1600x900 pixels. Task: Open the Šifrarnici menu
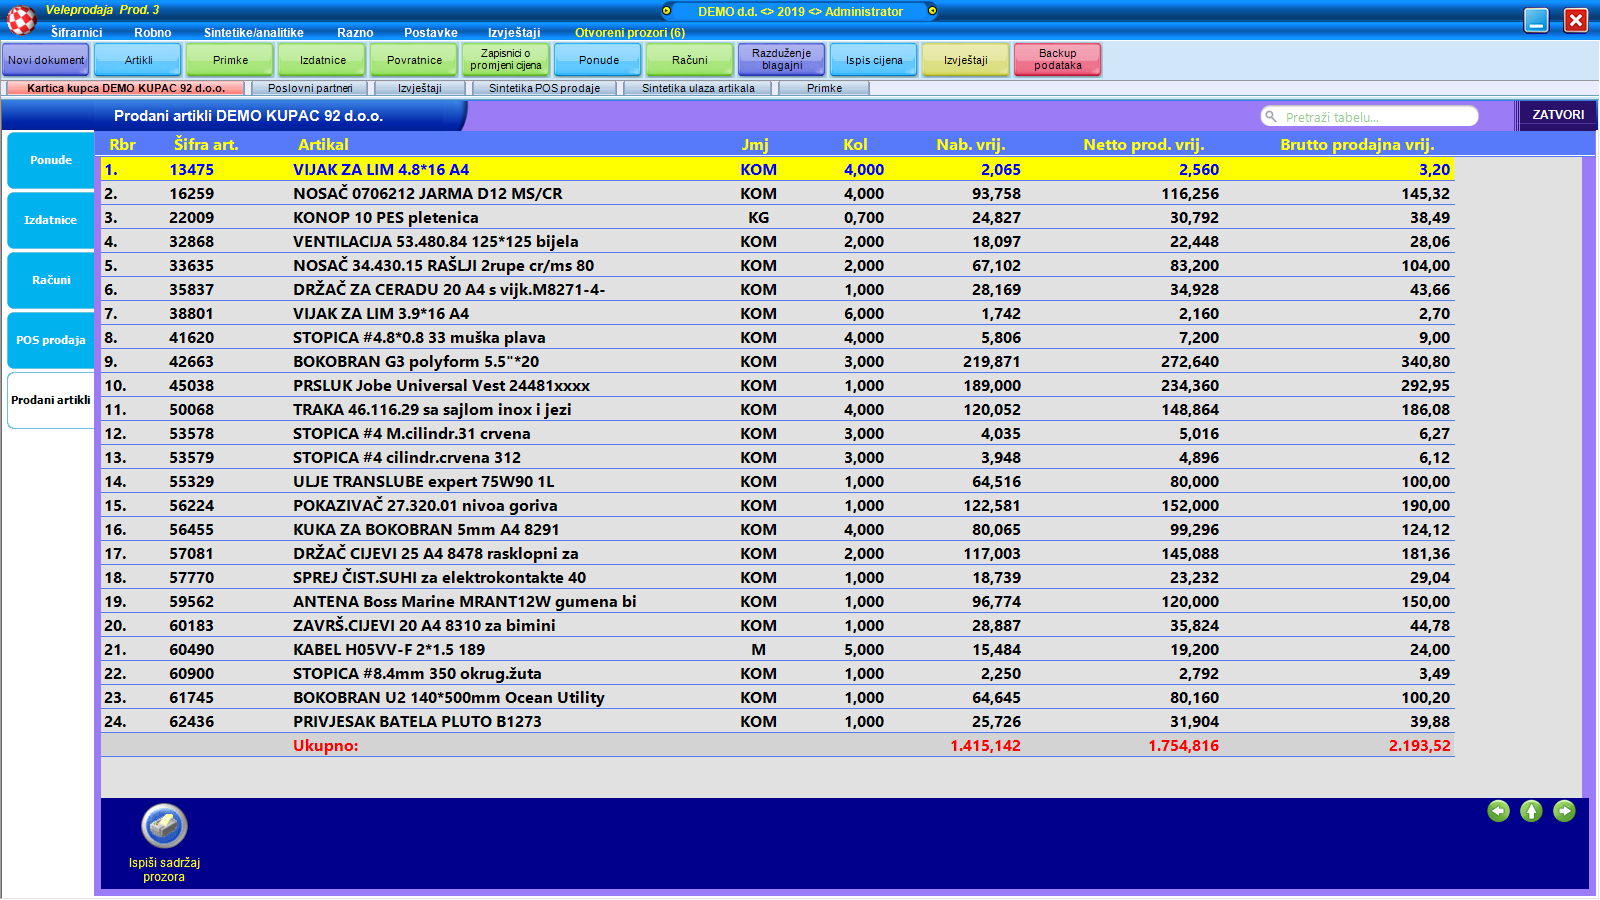click(x=76, y=32)
